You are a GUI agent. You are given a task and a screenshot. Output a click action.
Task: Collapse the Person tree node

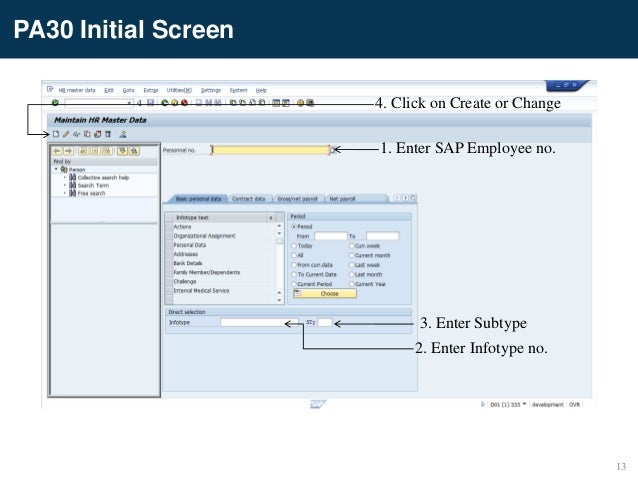tap(56, 169)
